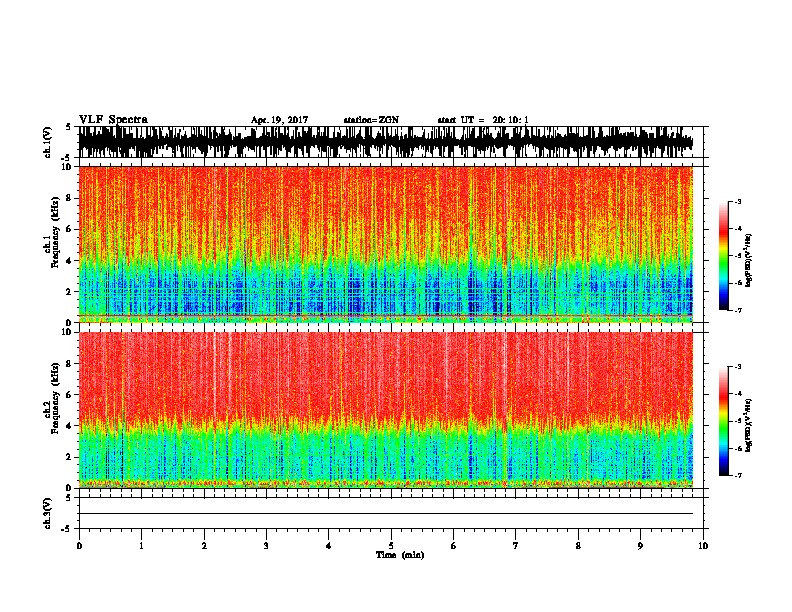Click the "8" tick on the time axis
This screenshot has width=792, height=612.
578,546
